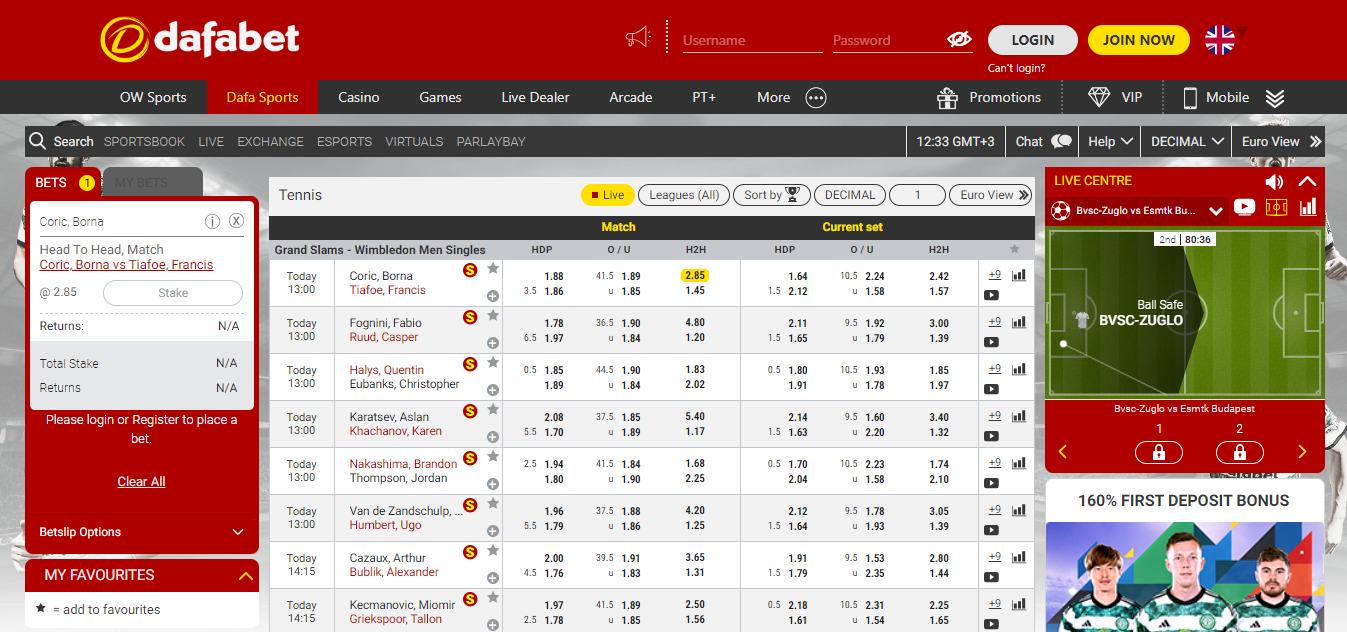Click the announcements megaphone icon
The width and height of the screenshot is (1347, 632).
(x=637, y=38)
